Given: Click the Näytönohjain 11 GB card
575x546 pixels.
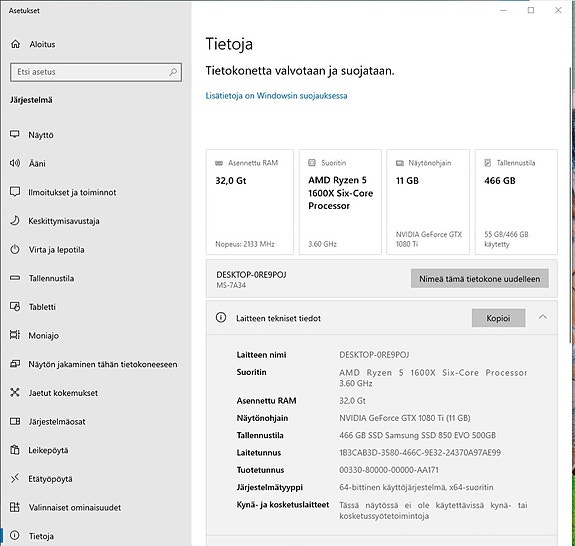Looking at the screenshot, I should 428,202.
